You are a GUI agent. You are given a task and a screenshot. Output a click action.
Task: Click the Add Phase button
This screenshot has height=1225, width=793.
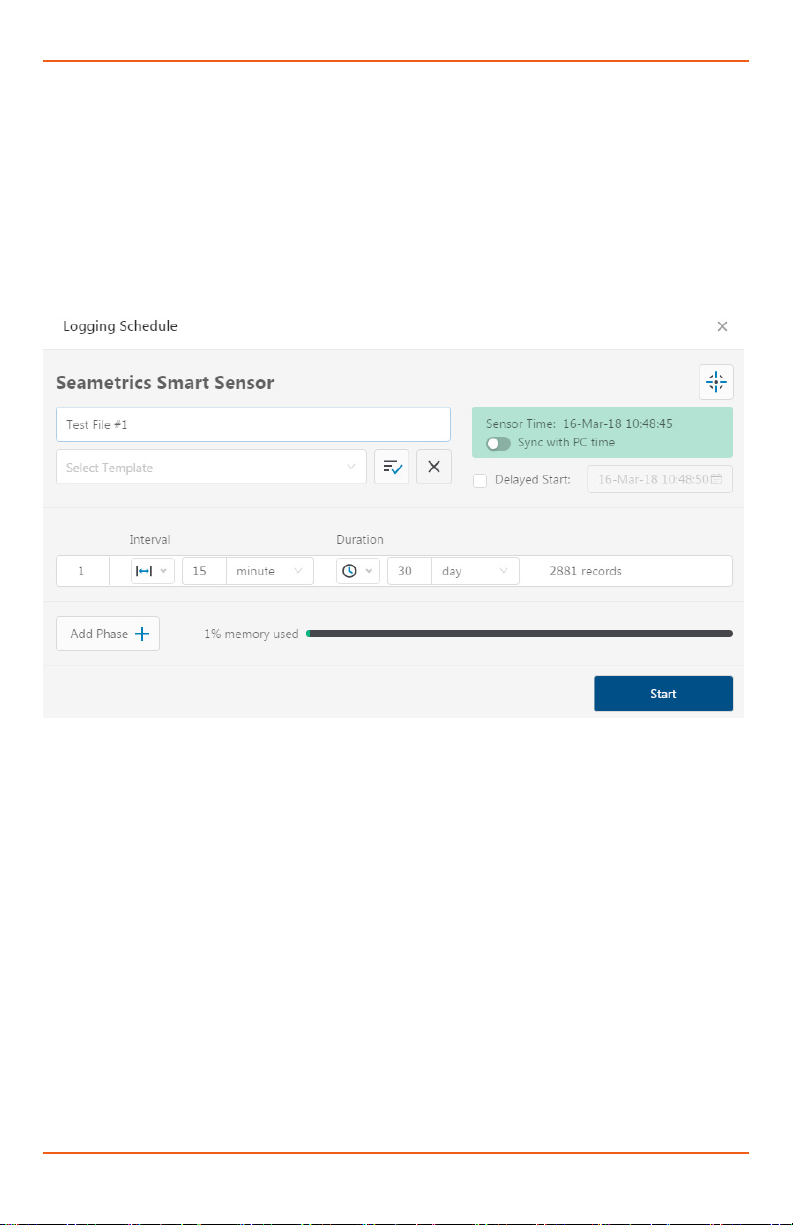pyautogui.click(x=108, y=634)
